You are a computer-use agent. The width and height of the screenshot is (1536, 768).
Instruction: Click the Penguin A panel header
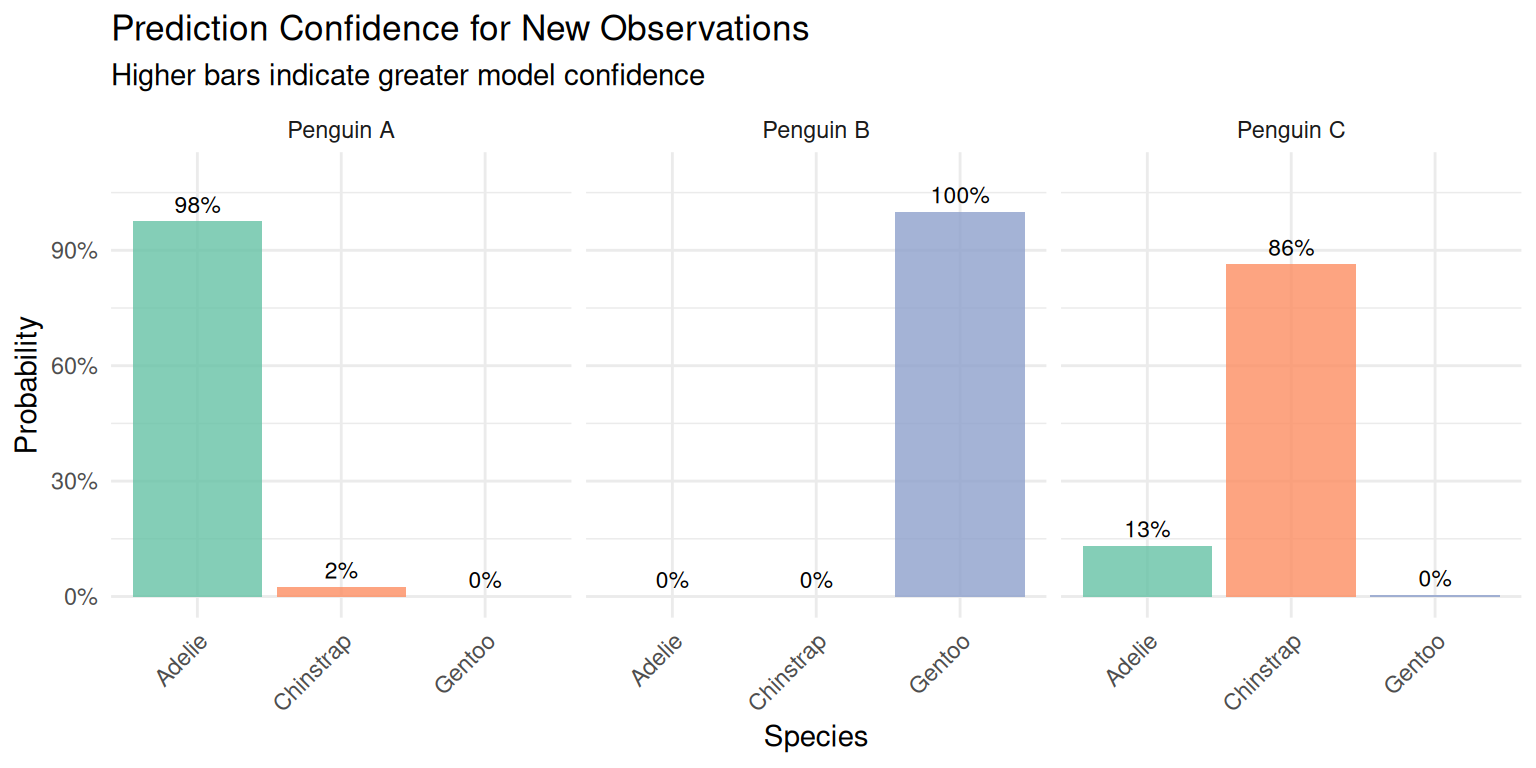click(x=341, y=131)
